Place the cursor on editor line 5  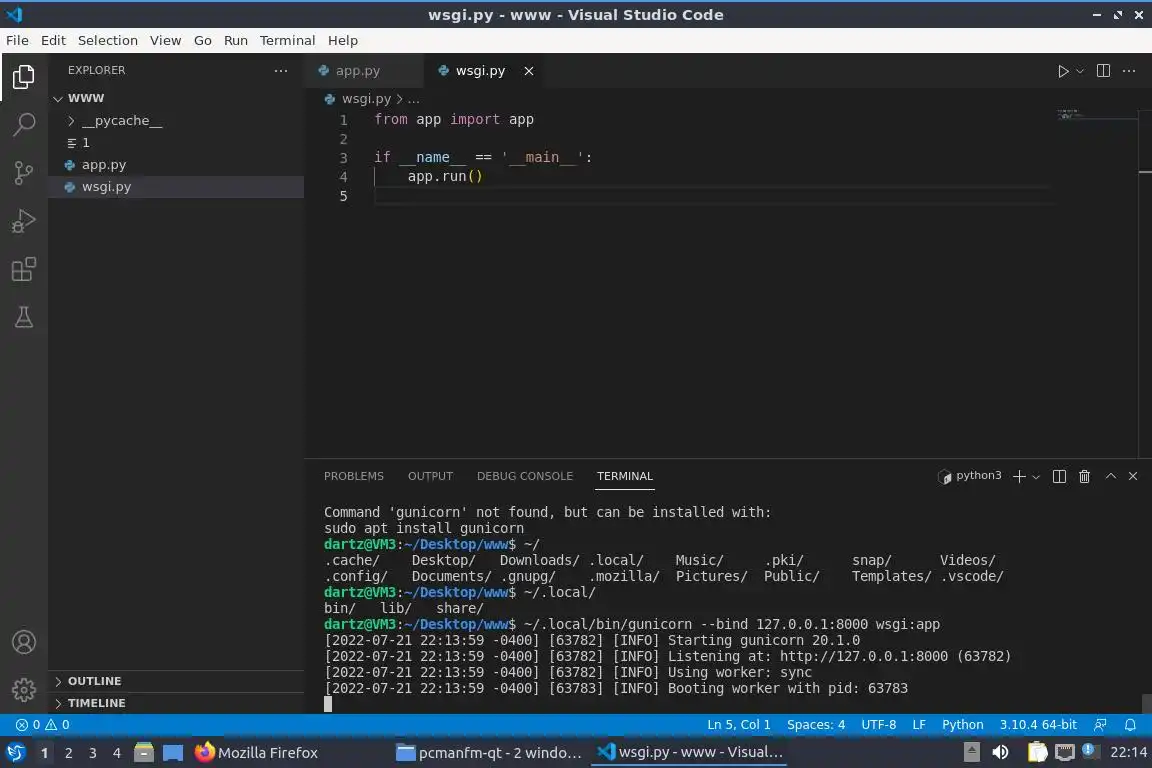pyautogui.click(x=713, y=195)
